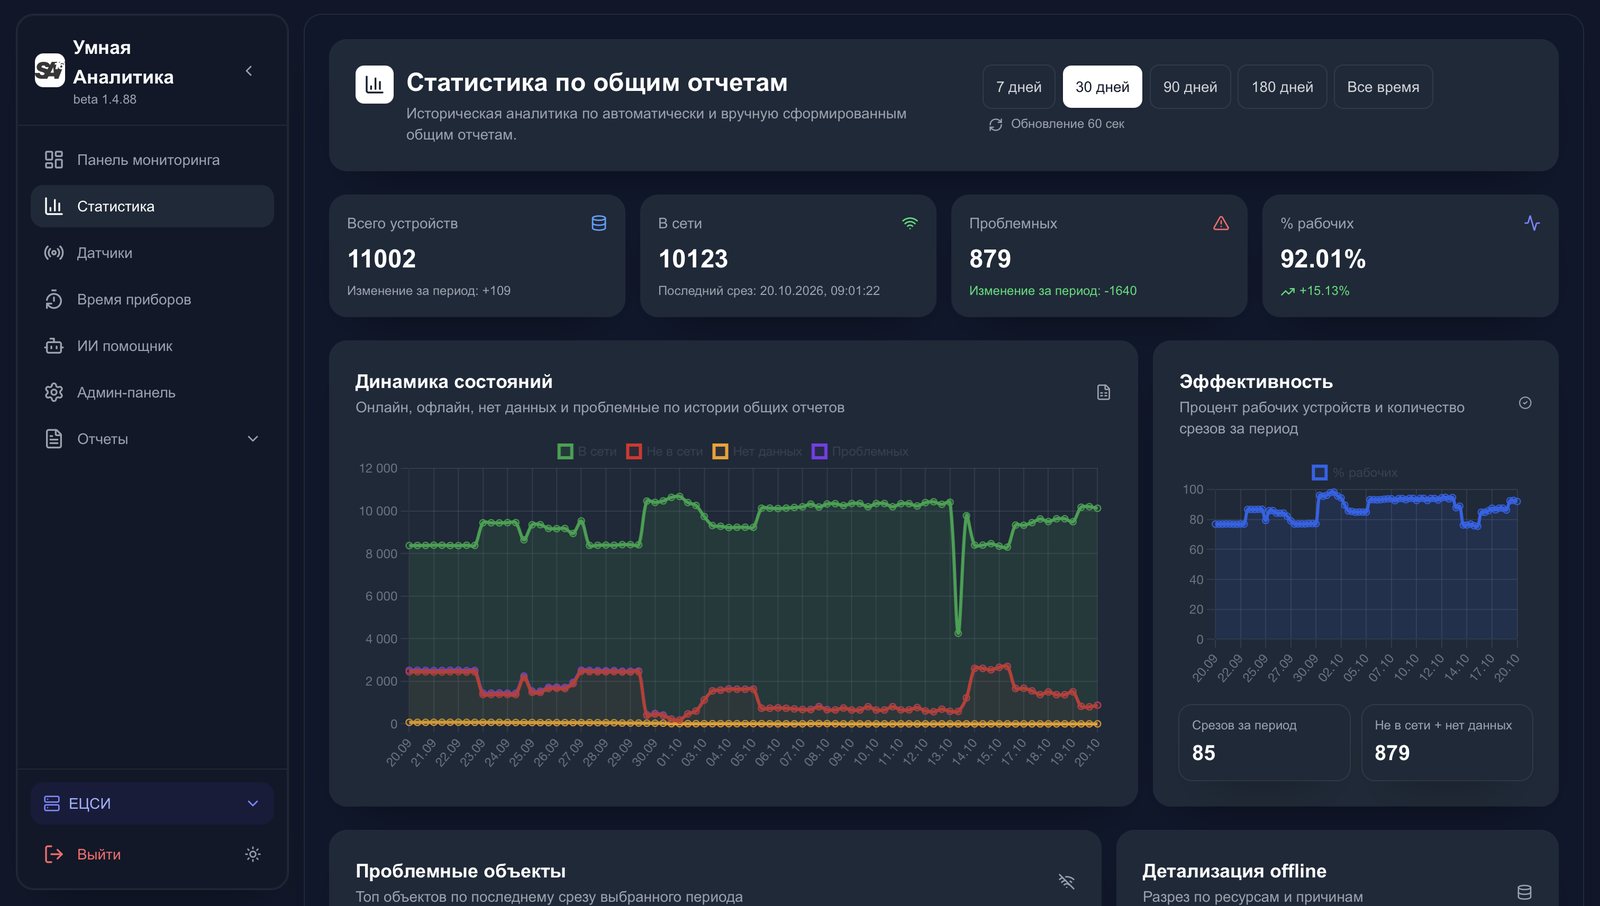Image resolution: width=1600 pixels, height=906 pixels.
Task: Click the Последний срез timestamp text
Action: click(769, 291)
